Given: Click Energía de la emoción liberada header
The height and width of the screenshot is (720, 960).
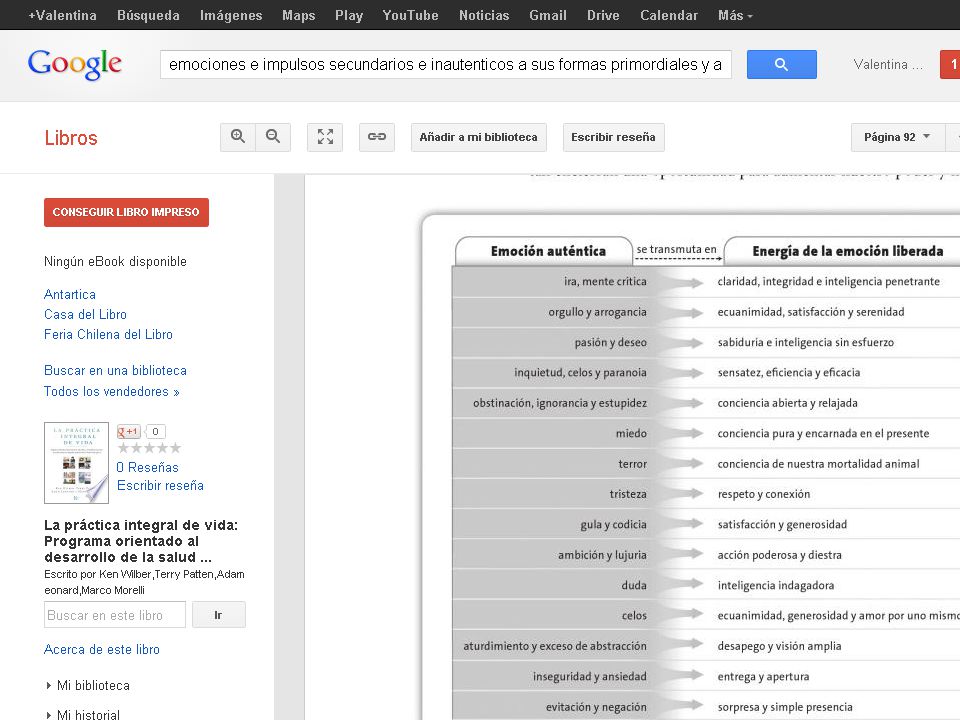Looking at the screenshot, I should click(847, 251).
